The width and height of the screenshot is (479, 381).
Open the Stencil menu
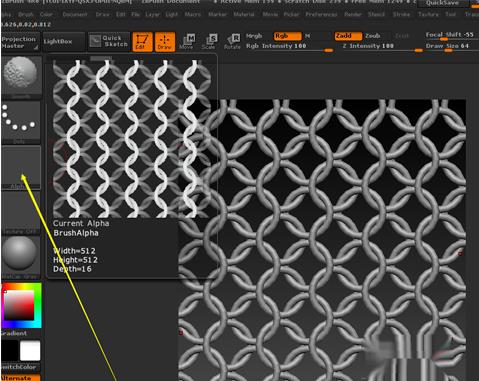coord(376,15)
